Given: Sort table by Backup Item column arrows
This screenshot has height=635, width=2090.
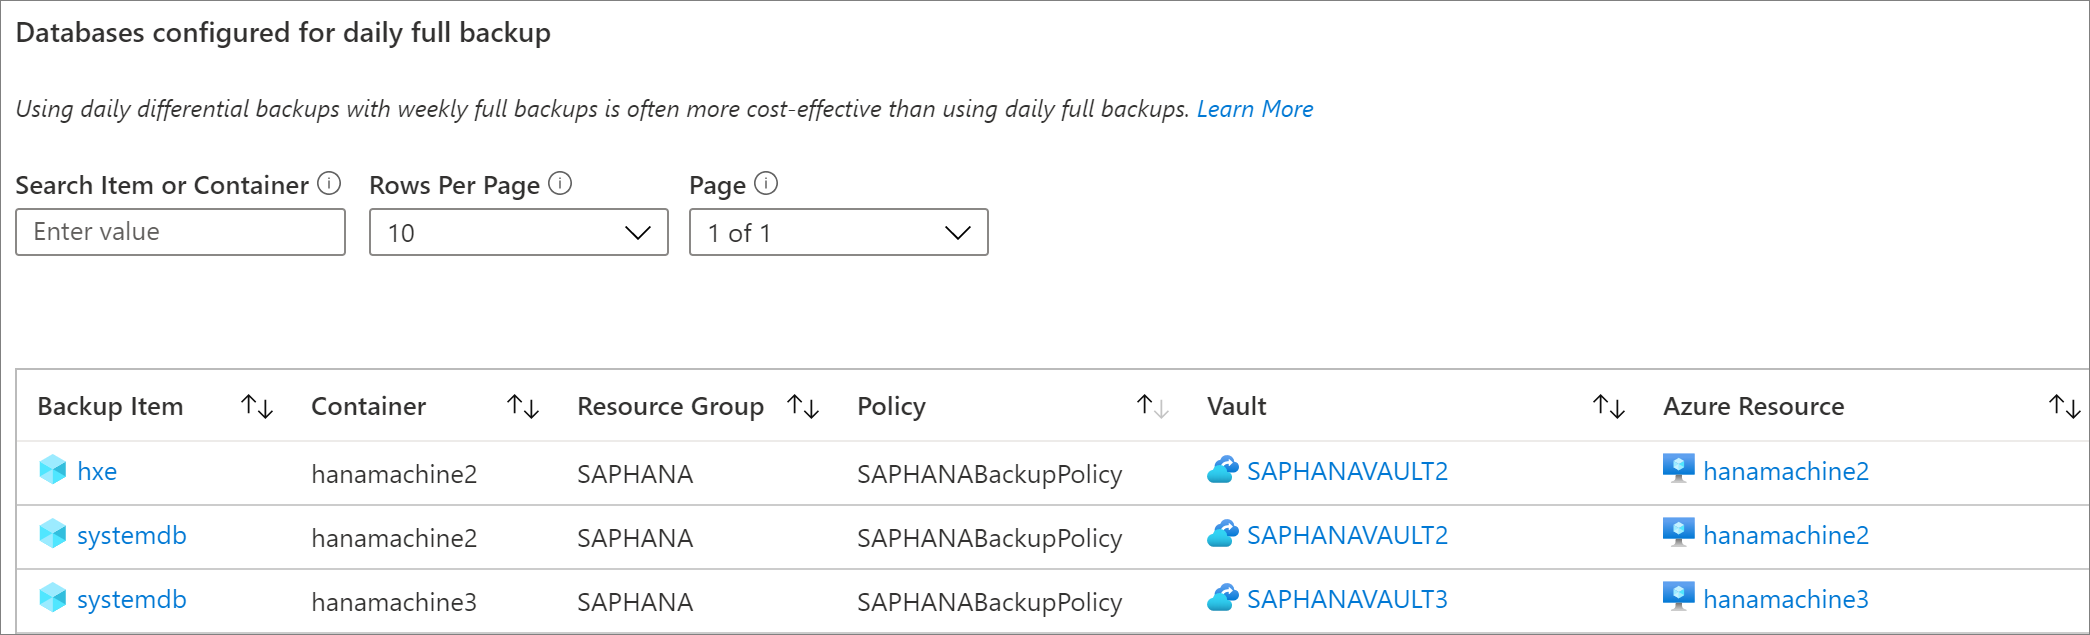Looking at the screenshot, I should point(257,407).
